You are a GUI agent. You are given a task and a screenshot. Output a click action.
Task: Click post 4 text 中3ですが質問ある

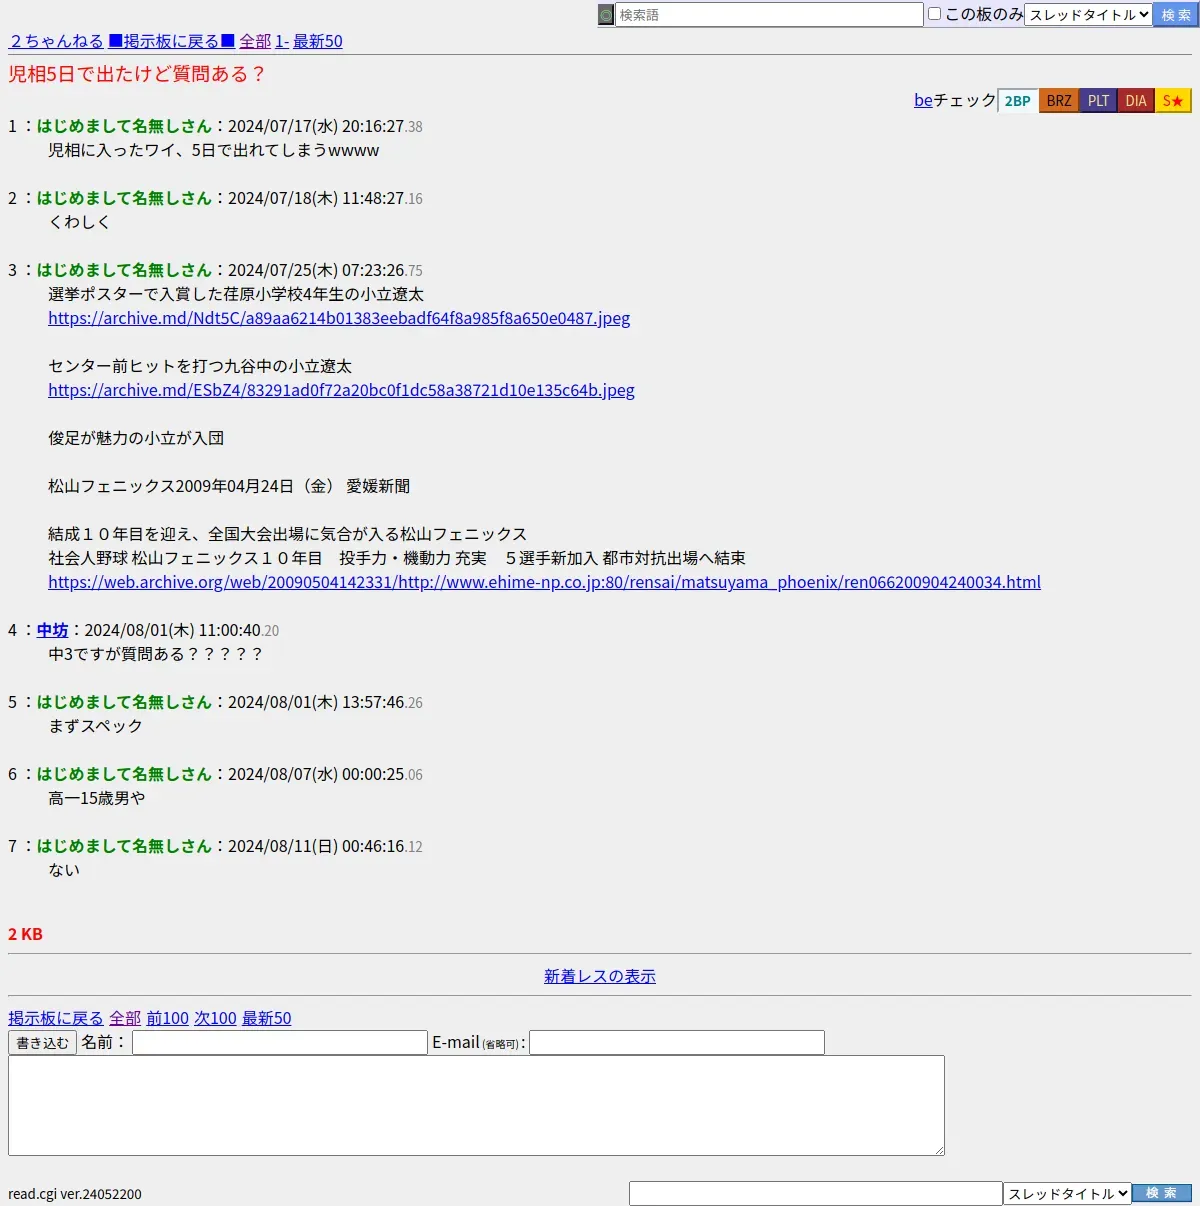click(x=155, y=654)
